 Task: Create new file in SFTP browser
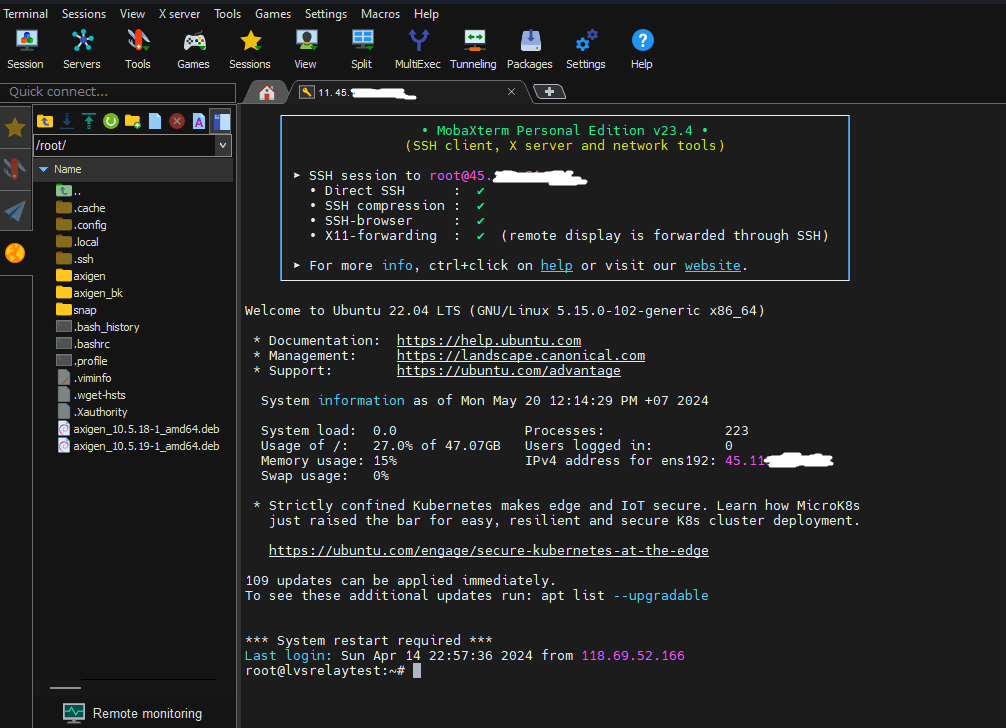155,121
